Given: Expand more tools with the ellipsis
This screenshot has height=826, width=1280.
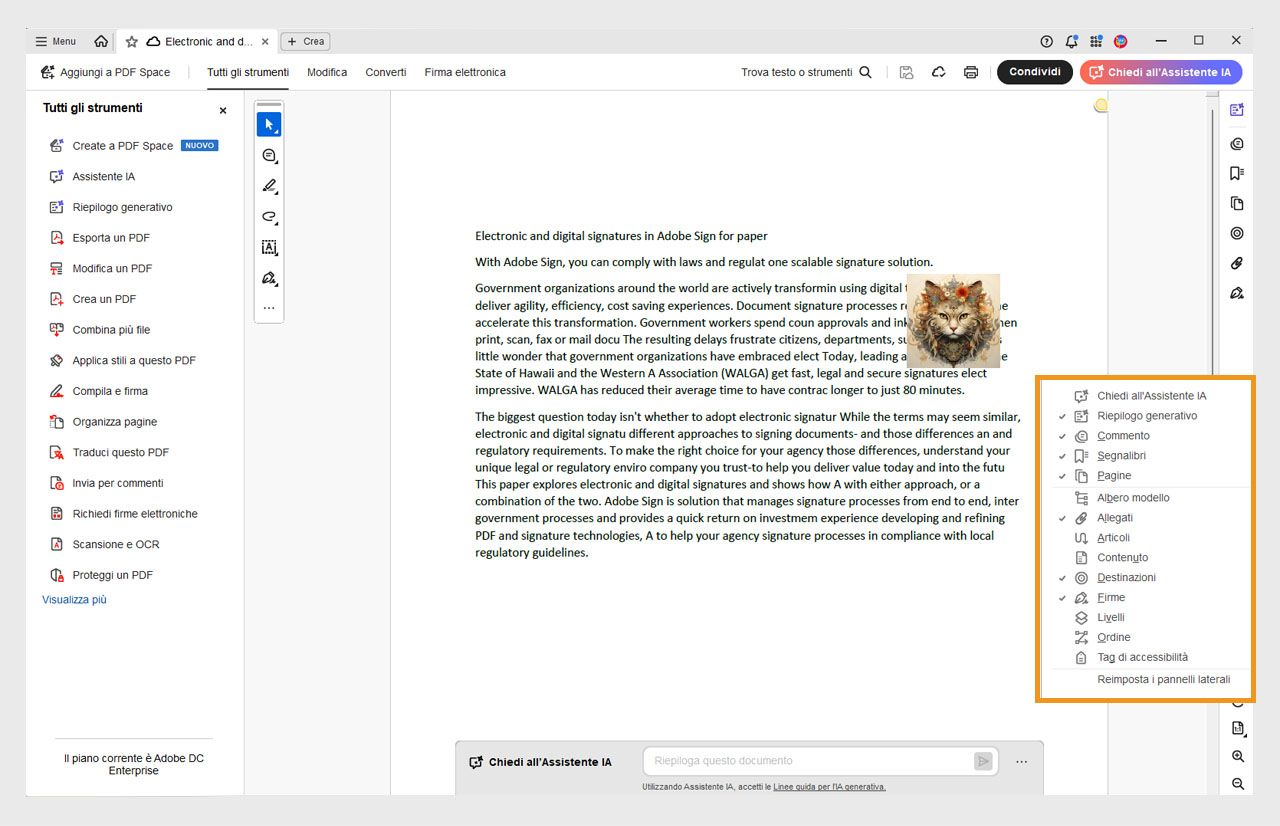Looking at the screenshot, I should pyautogui.click(x=268, y=308).
